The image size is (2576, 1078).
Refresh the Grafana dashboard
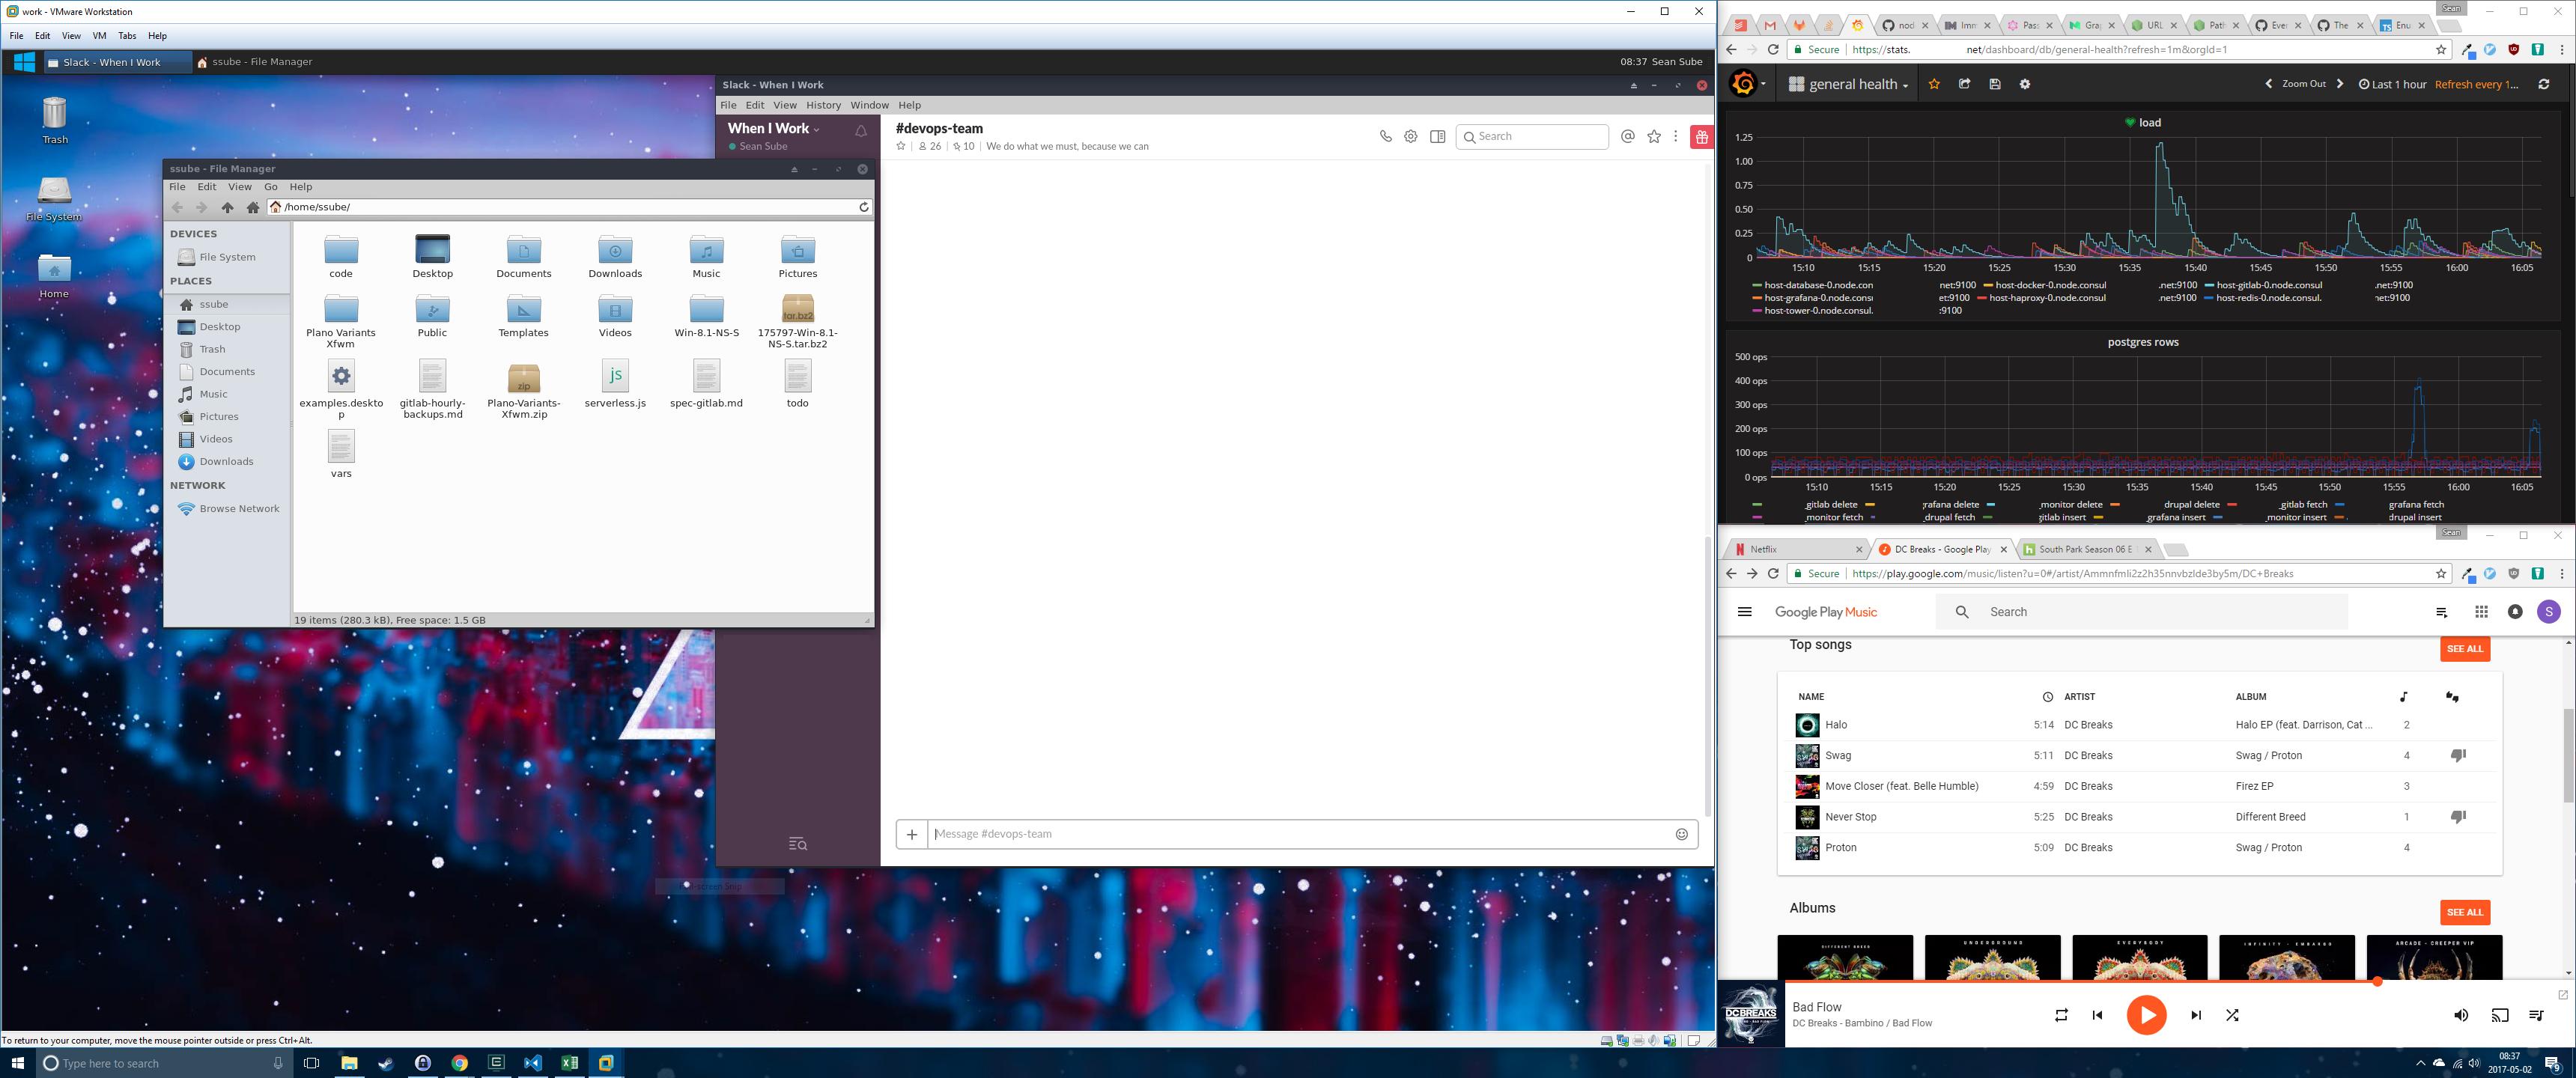pyautogui.click(x=2544, y=84)
